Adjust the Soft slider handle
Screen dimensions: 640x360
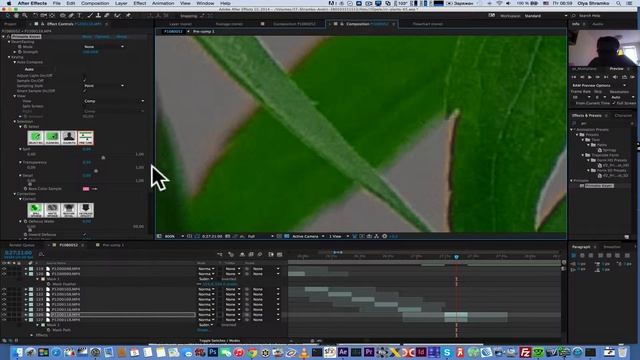pyautogui.click(x=103, y=157)
